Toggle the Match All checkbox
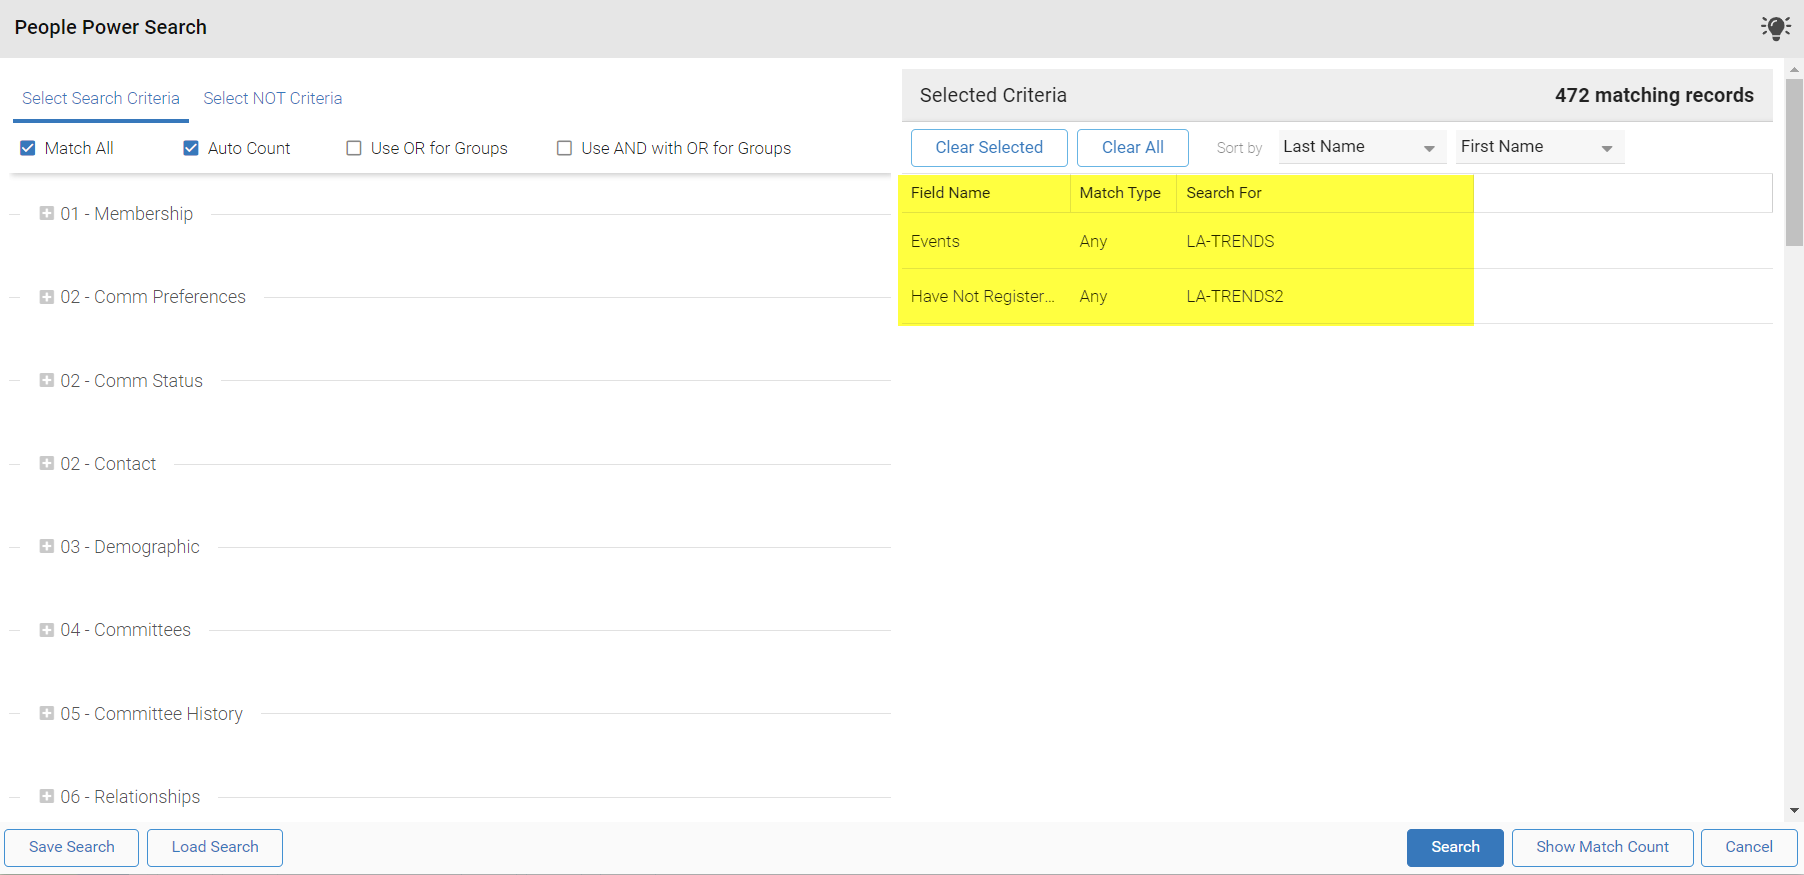 pos(28,148)
